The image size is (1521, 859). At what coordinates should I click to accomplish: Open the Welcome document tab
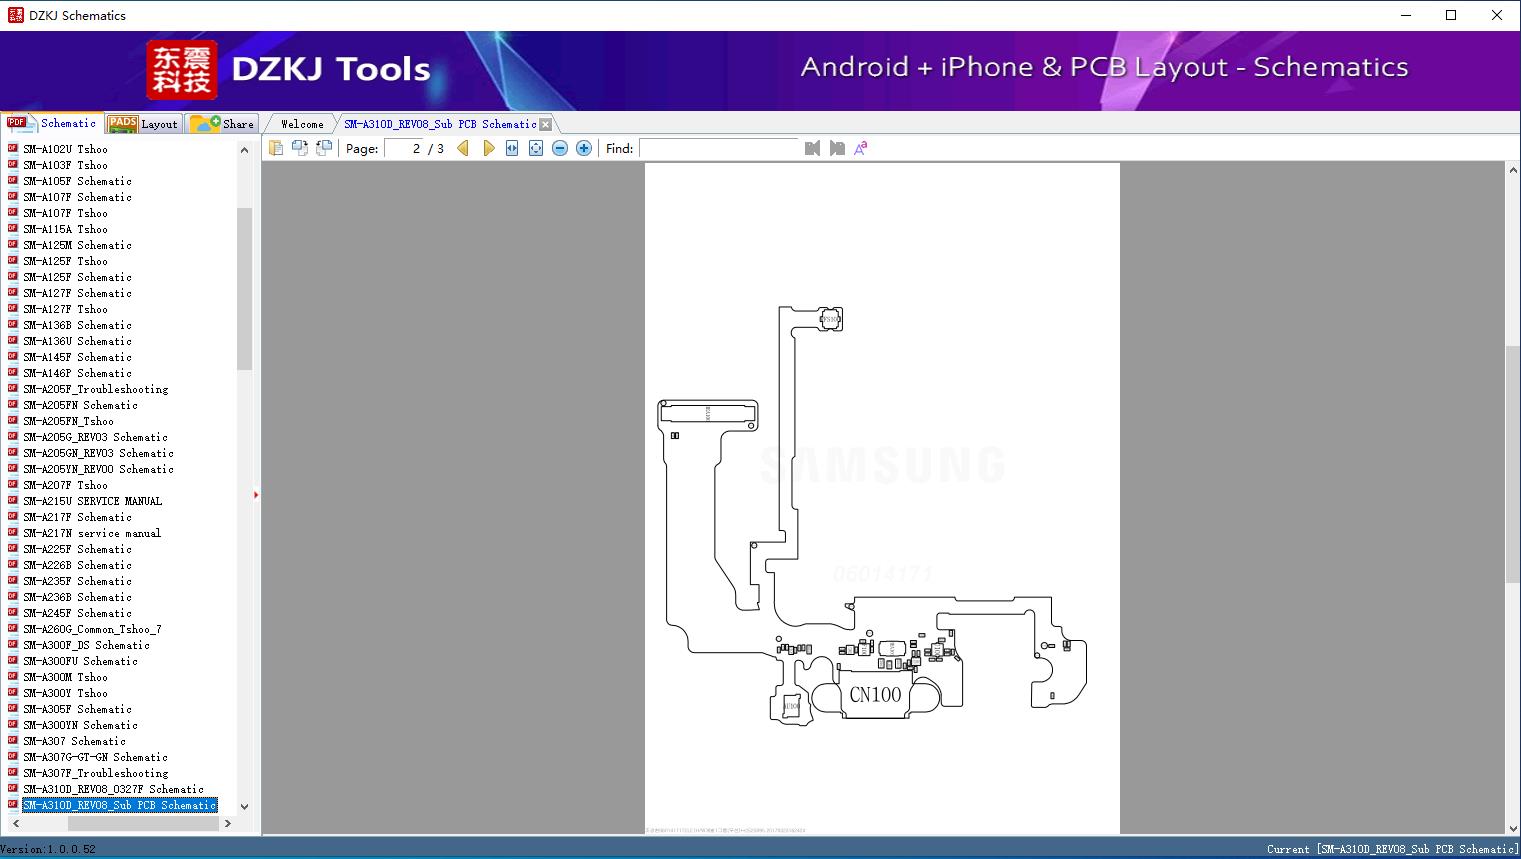point(302,124)
